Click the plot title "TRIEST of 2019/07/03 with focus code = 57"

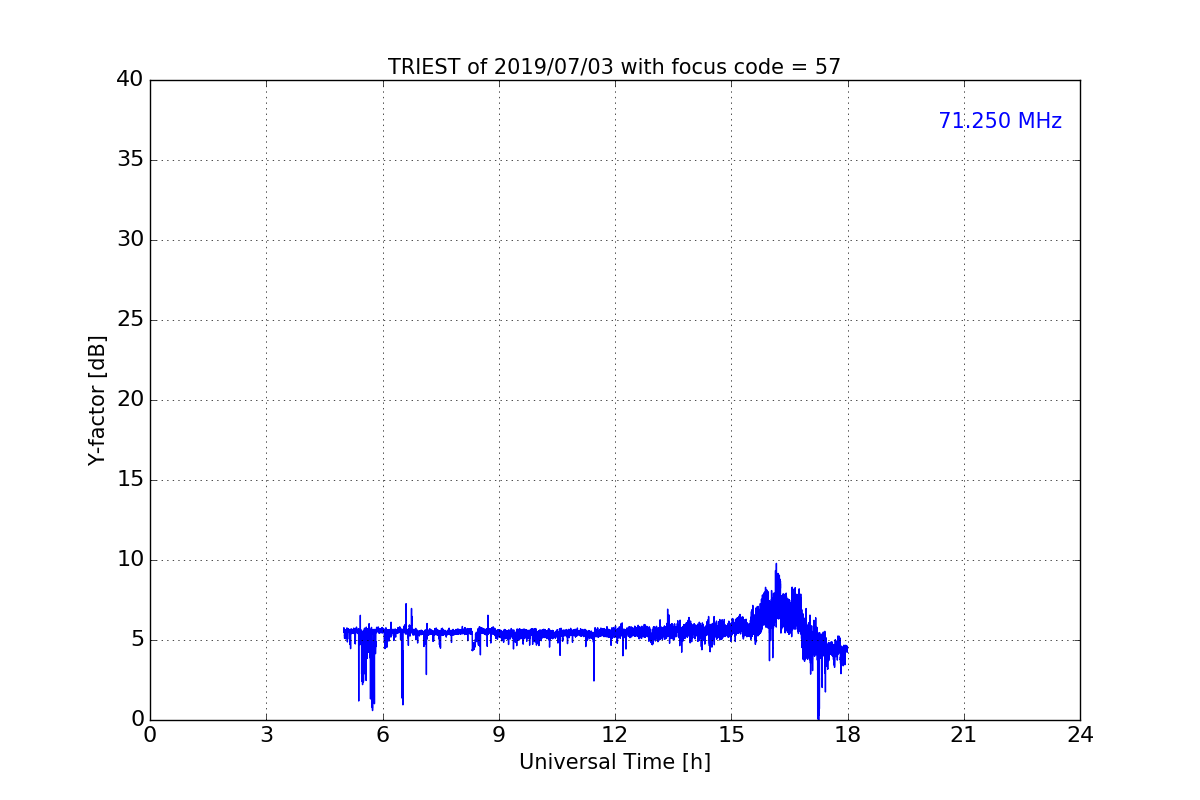(614, 67)
